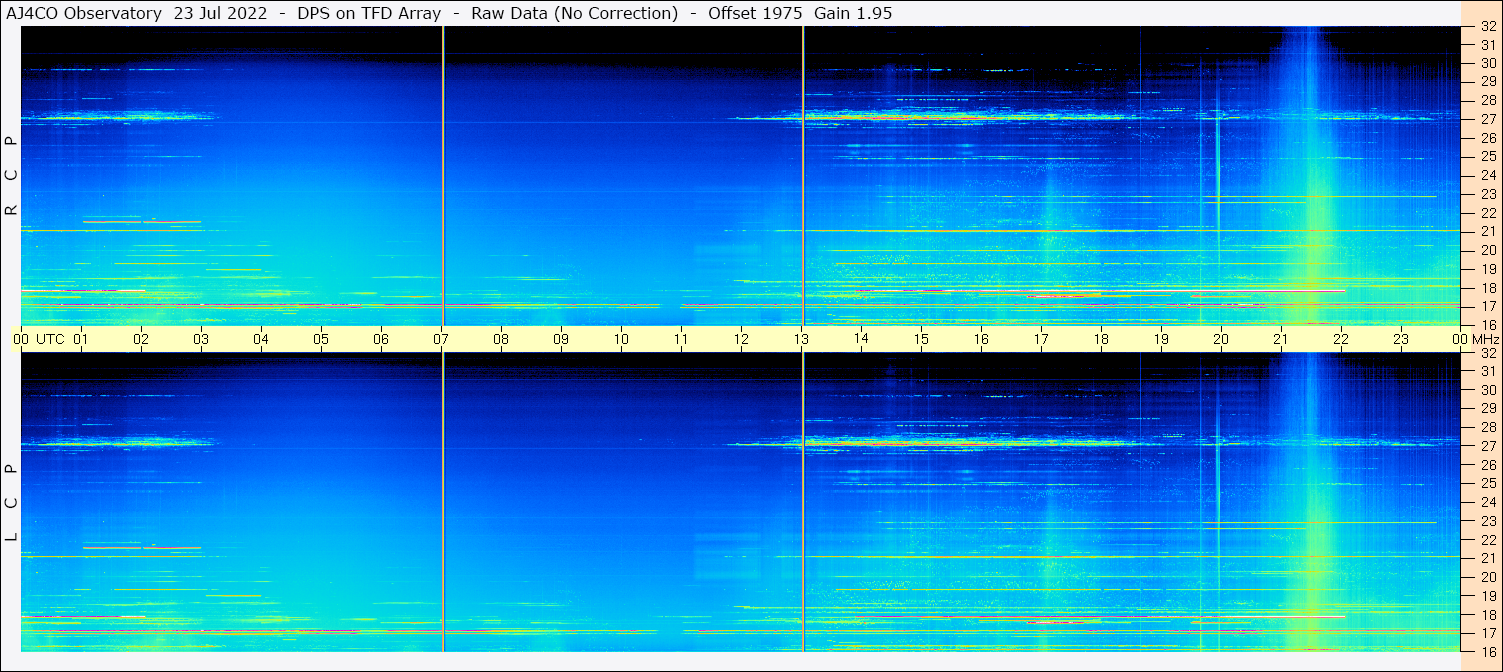Click the 17 MHz label on RCP frequency scale
The height and width of the screenshot is (672, 1503).
pos(1487,306)
